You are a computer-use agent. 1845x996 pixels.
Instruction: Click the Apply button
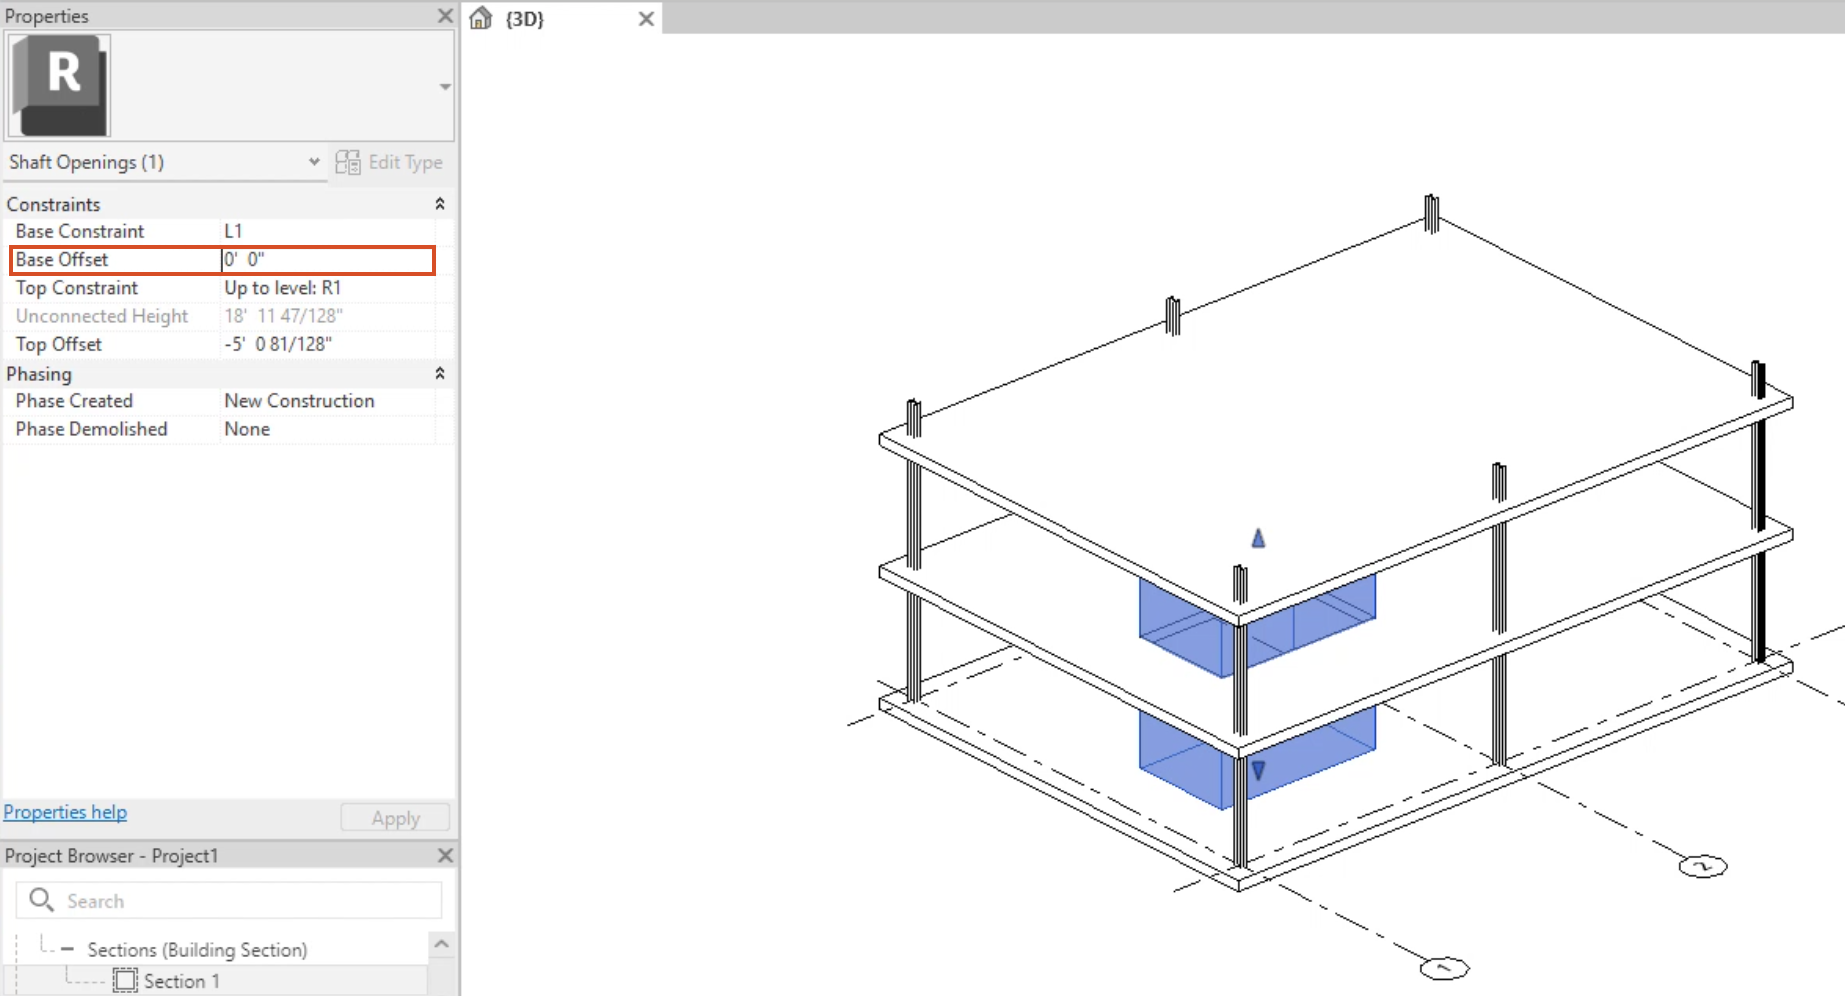[x=394, y=816]
